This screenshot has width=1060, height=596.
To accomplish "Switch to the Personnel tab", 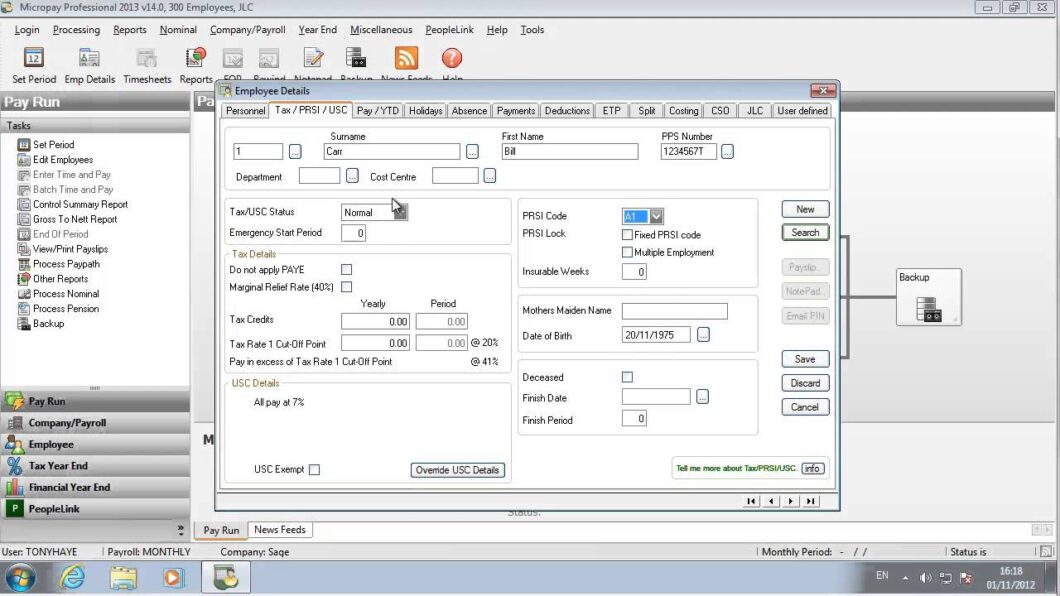I will pyautogui.click(x=245, y=111).
